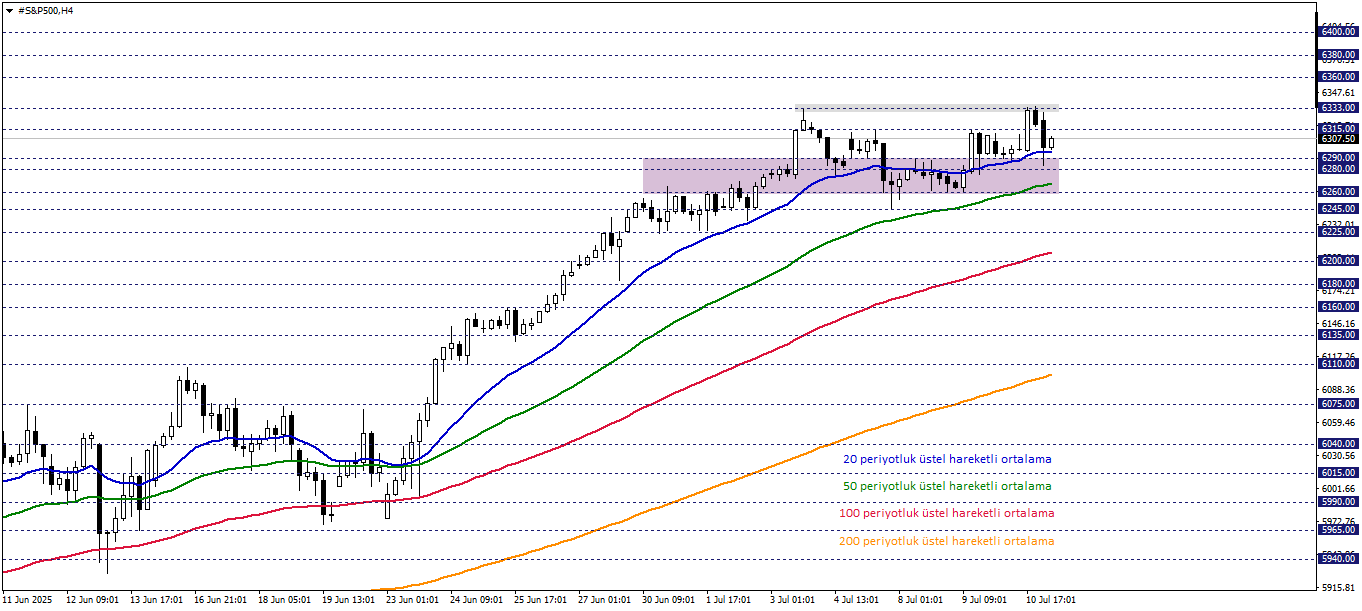Click the 6030.56 price axis value

(1338, 456)
